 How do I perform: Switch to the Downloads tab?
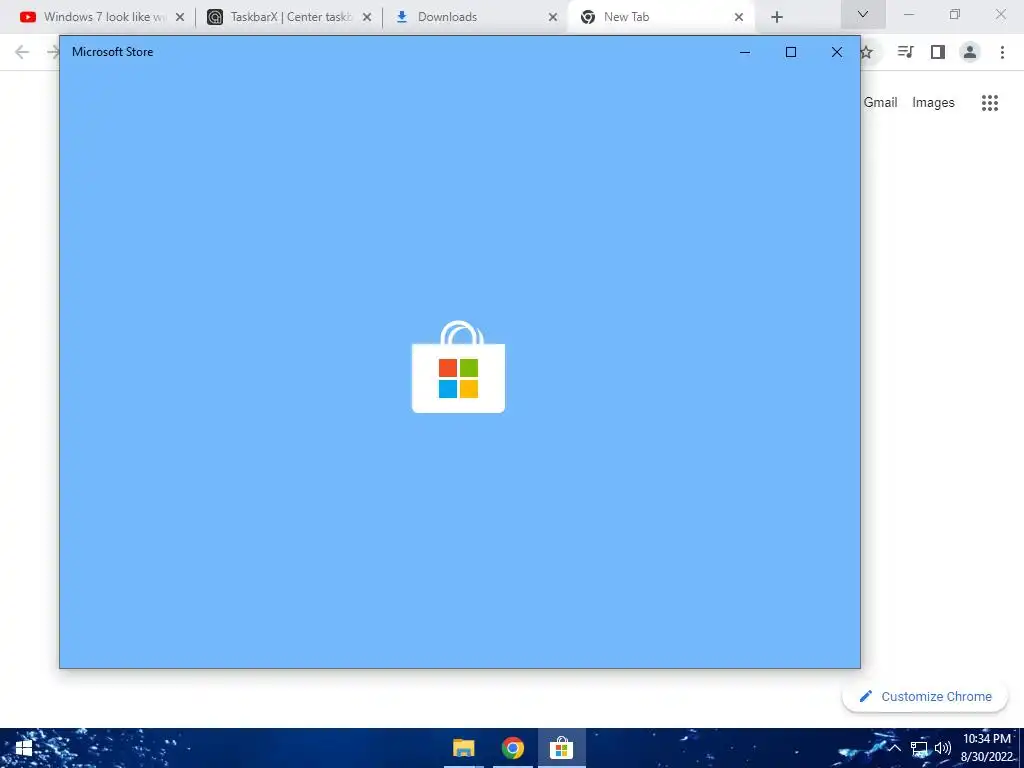[475, 17]
